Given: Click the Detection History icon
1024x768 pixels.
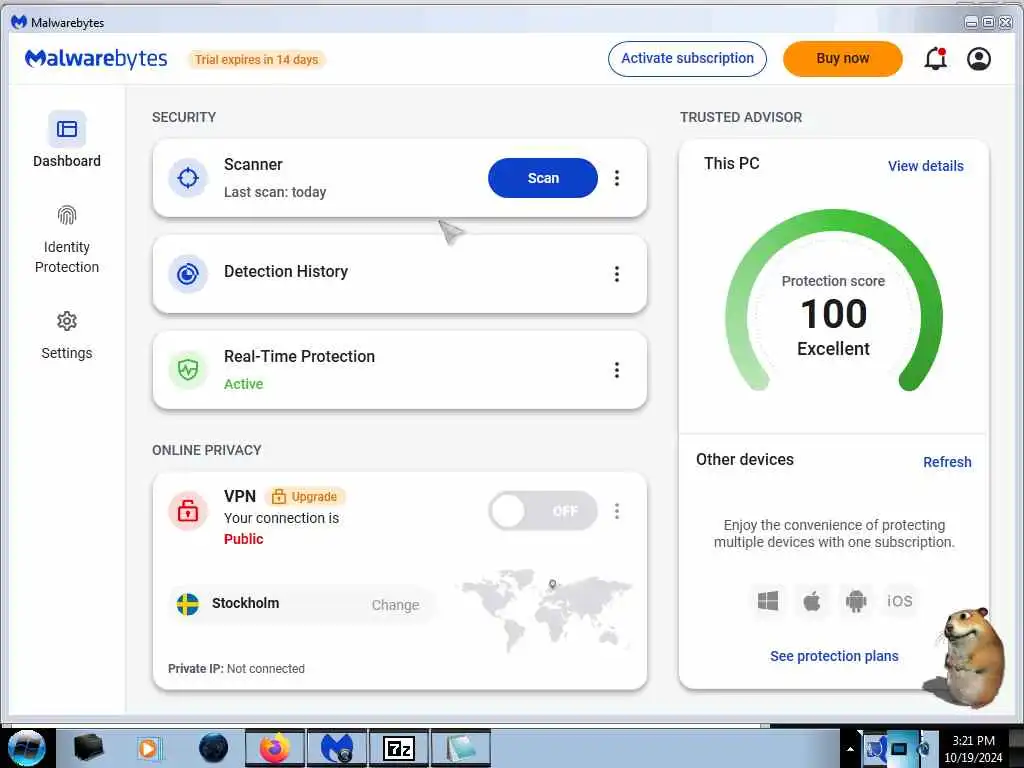Looking at the screenshot, I should click(187, 274).
